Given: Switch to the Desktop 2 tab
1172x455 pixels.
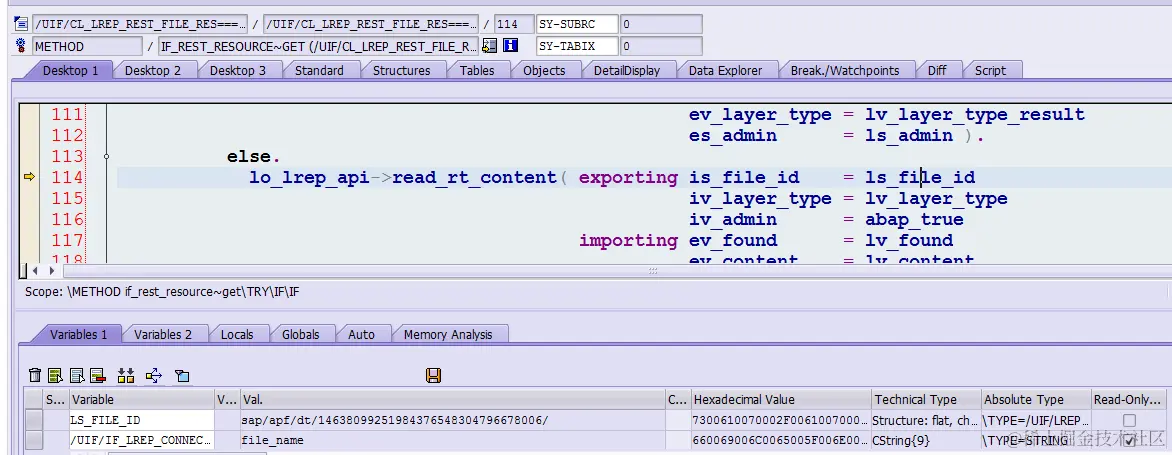Looking at the screenshot, I should [152, 70].
